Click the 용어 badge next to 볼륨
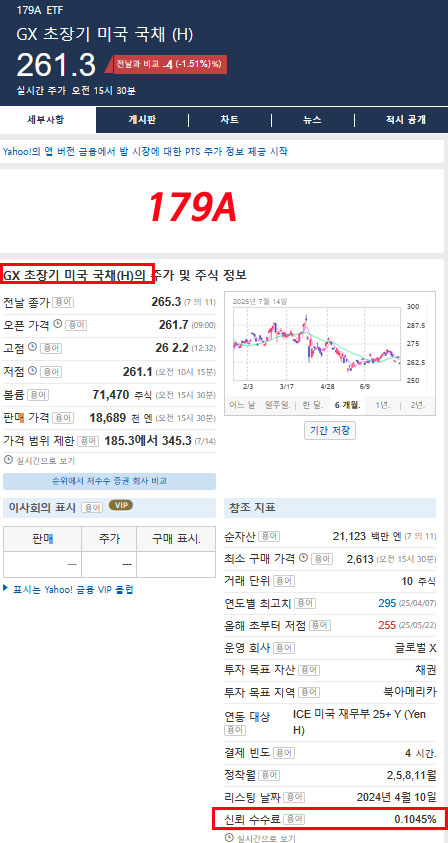 (x=38, y=395)
